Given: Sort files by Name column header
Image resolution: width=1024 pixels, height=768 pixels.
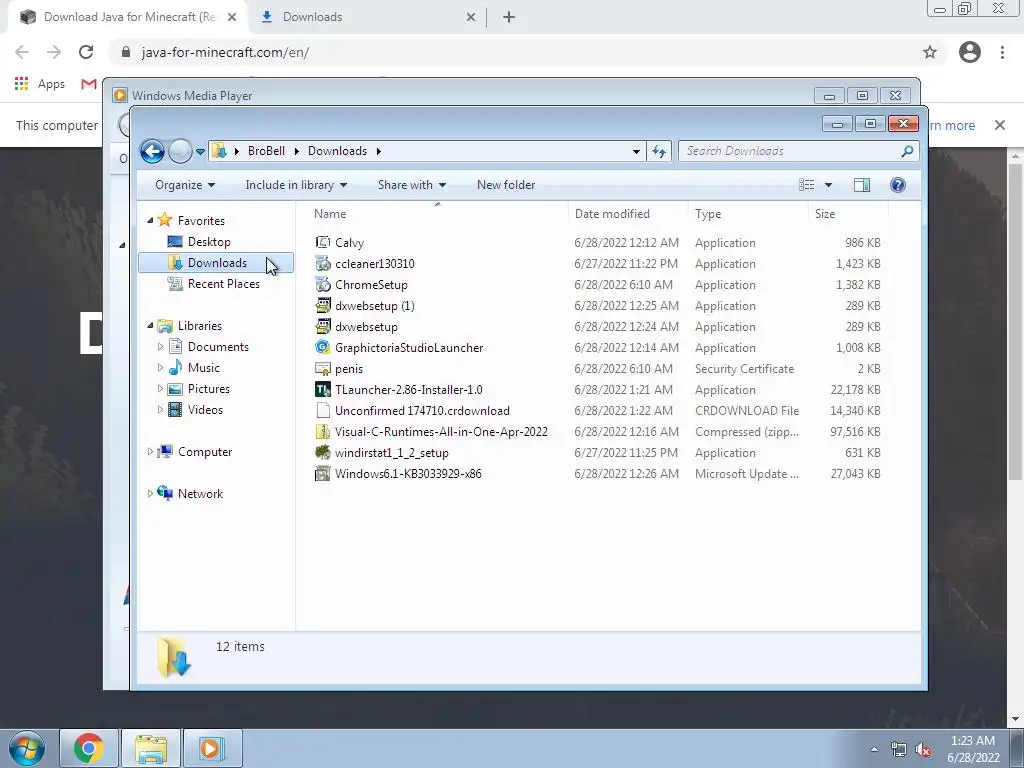Looking at the screenshot, I should pyautogui.click(x=437, y=214).
